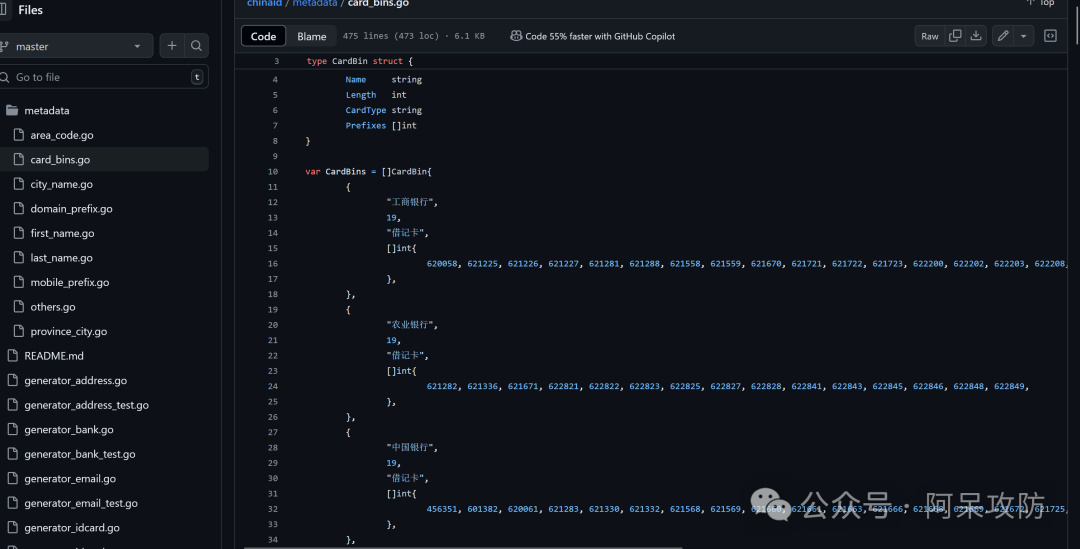Viewport: 1080px width, 549px height.
Task: Click the "工商银行" string
Action: [x=411, y=203]
